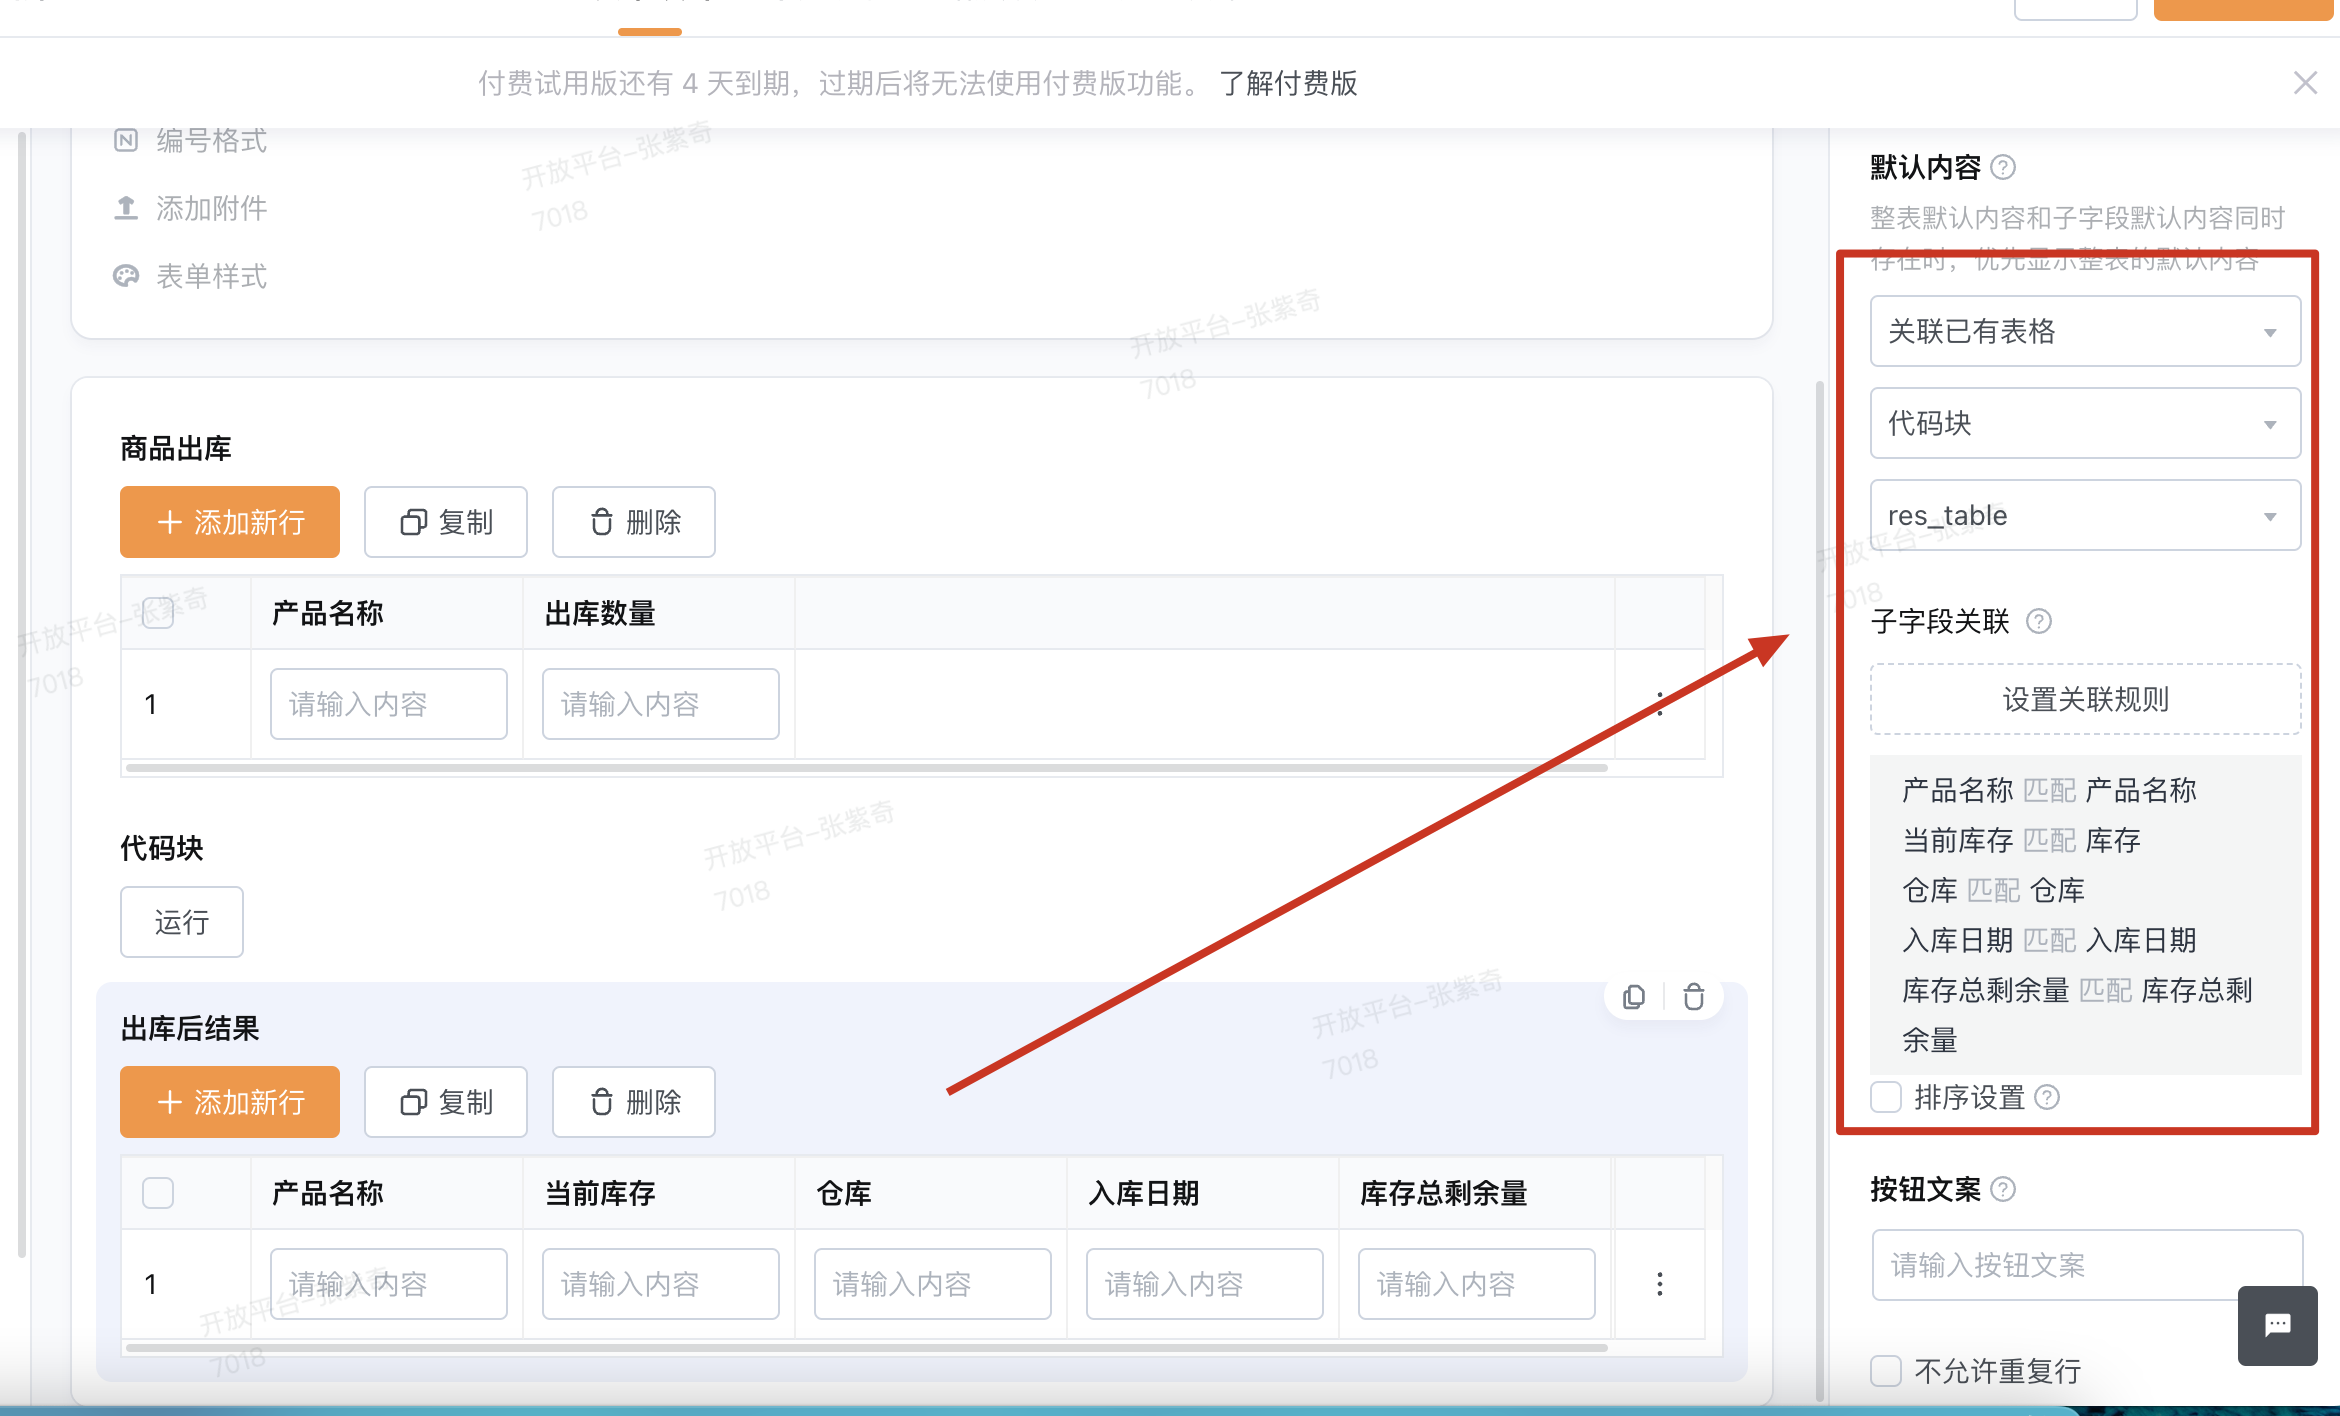Click 产品名称 input in 商品出库 row 1
2340x1416 pixels.
[x=389, y=704]
